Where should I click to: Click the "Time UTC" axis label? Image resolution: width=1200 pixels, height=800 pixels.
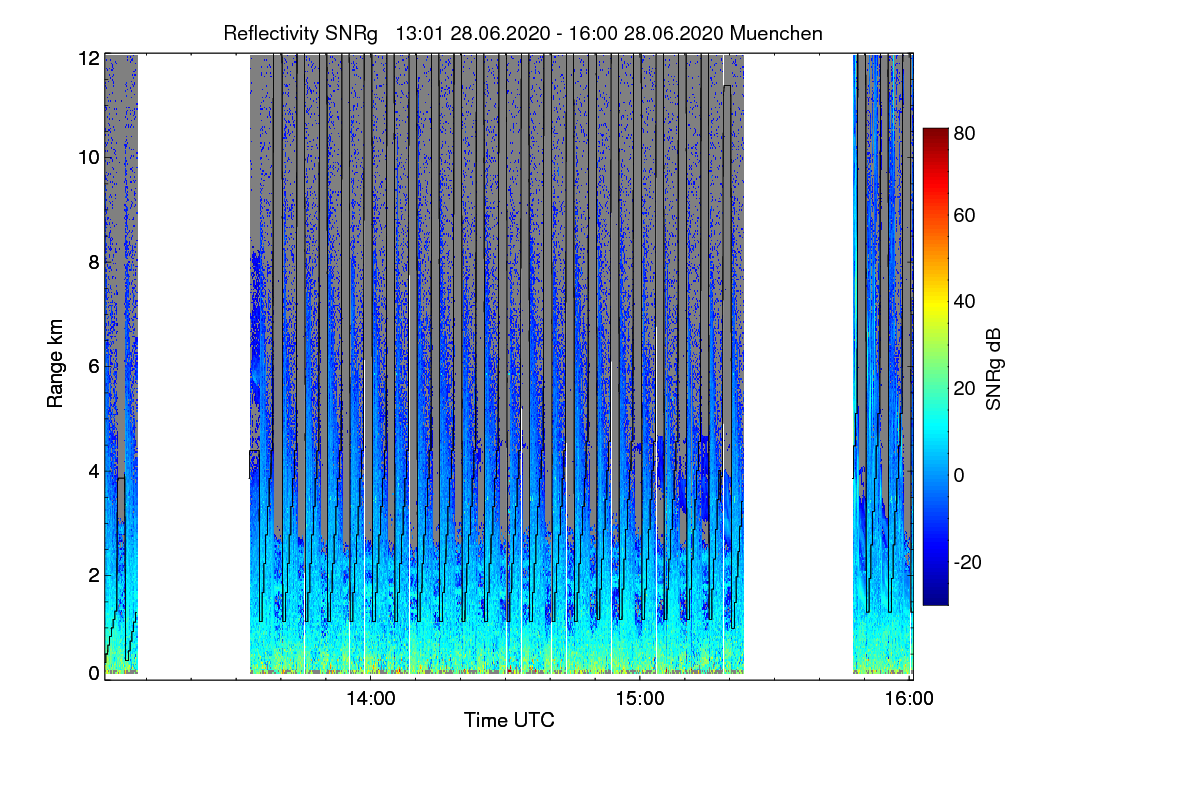509,720
